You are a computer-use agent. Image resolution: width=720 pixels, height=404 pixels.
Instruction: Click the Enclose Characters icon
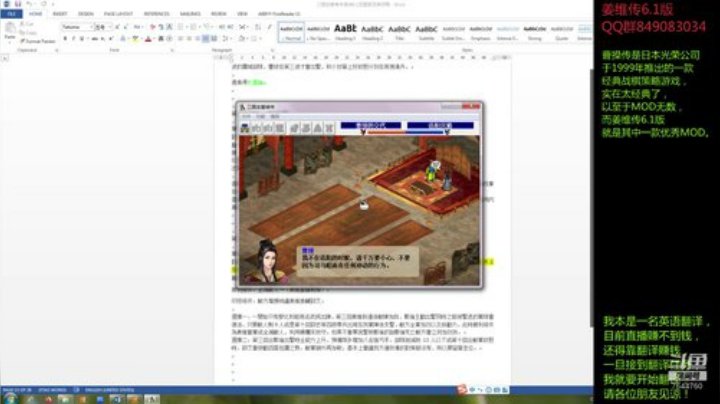(x=169, y=39)
